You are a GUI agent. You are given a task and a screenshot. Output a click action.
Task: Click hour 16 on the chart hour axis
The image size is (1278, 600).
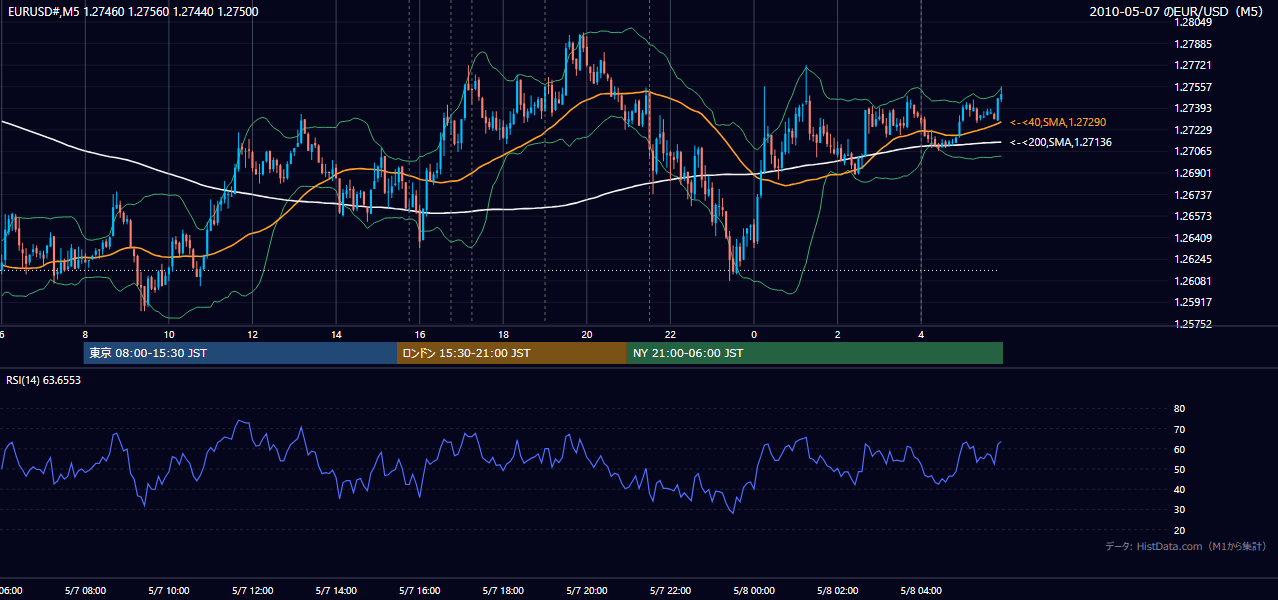[x=420, y=334]
